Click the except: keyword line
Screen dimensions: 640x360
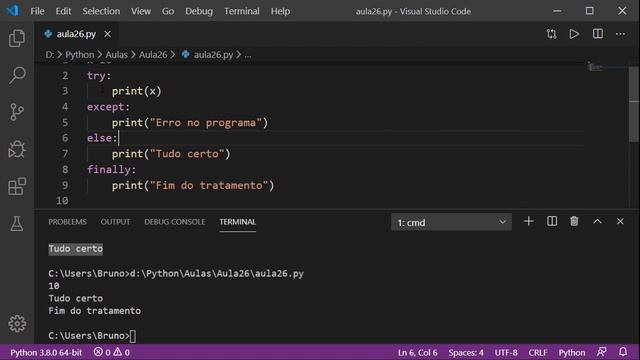(x=108, y=107)
